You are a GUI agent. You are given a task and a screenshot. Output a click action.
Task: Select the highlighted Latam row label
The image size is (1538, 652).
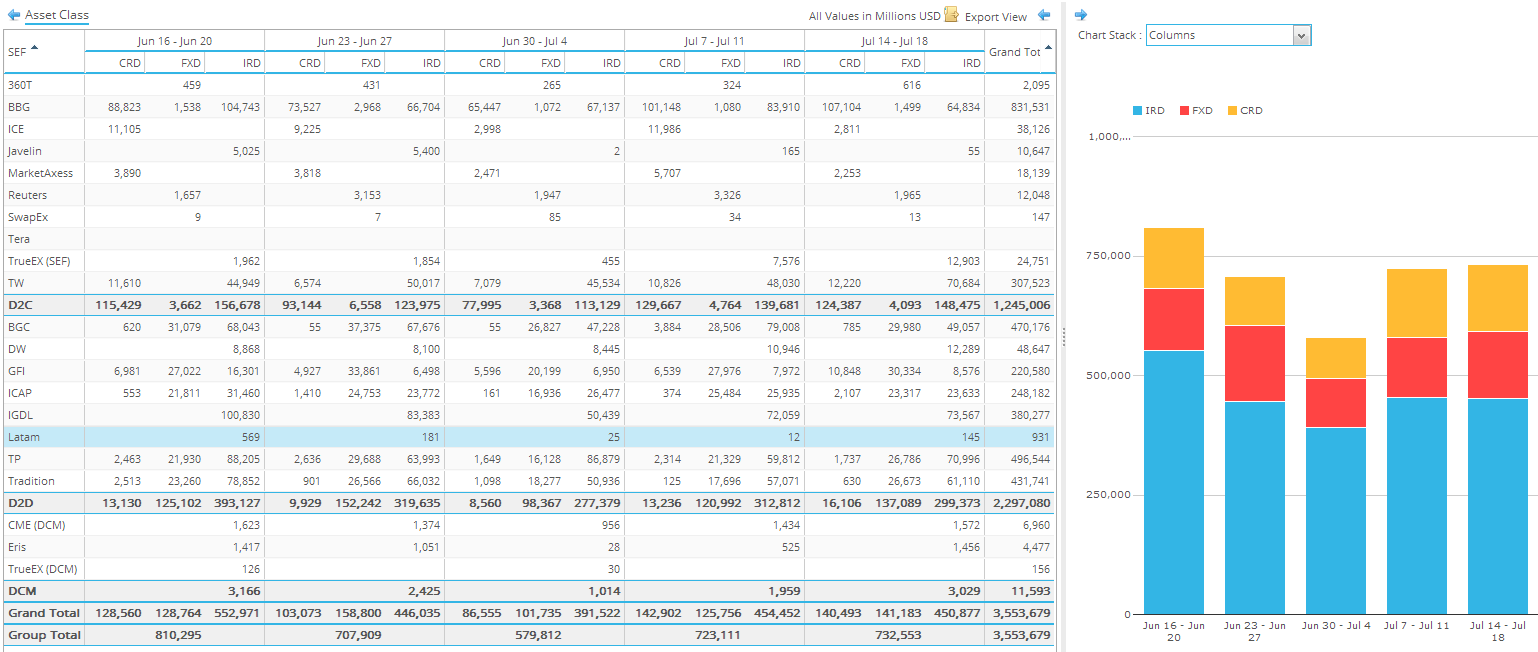(22, 437)
